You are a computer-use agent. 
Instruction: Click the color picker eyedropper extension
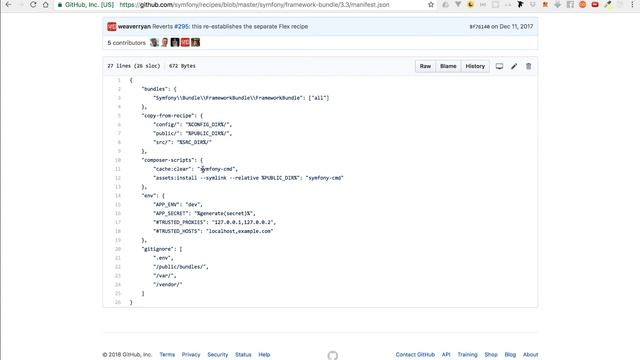(x=608, y=5)
